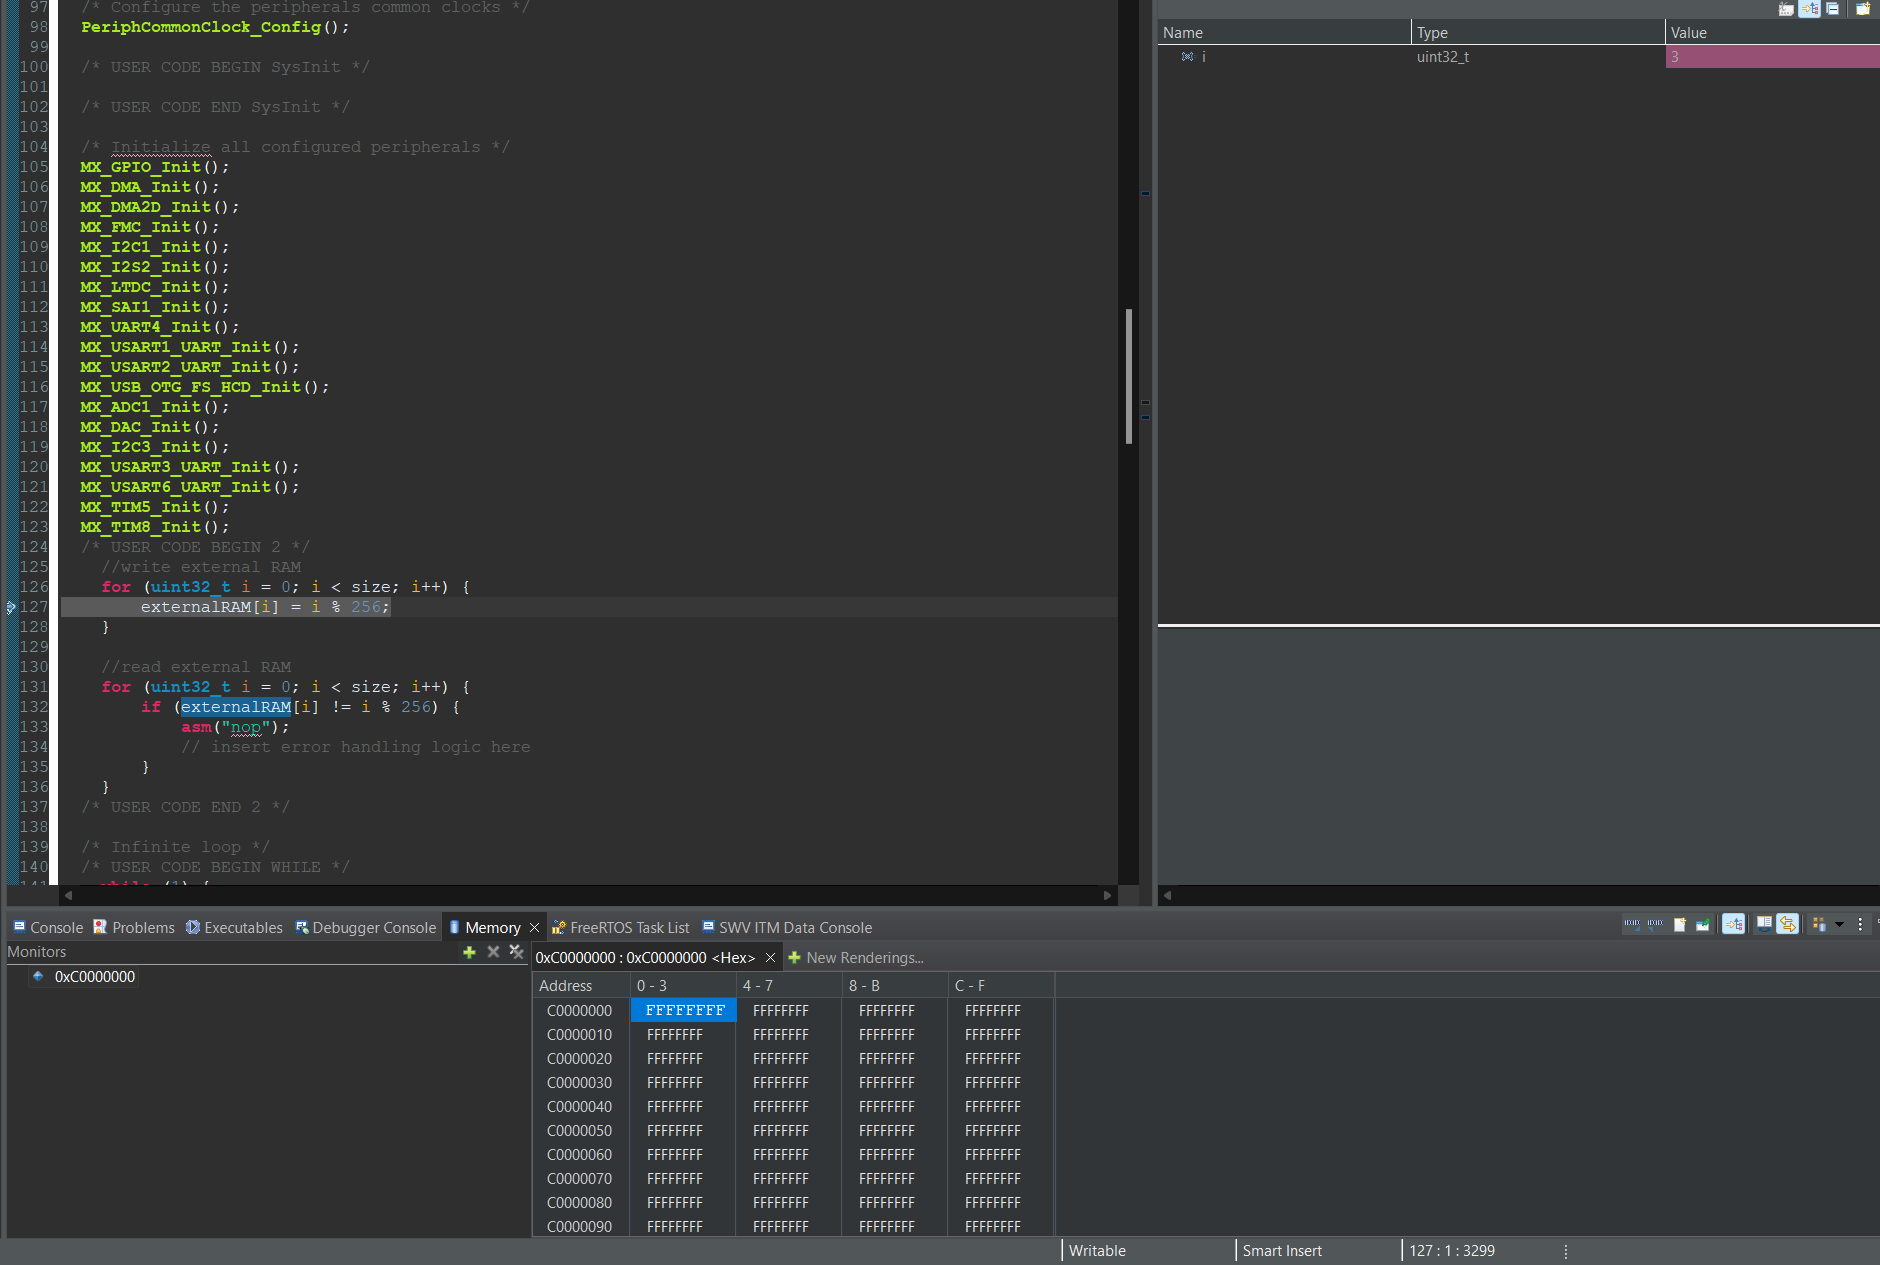Toggle the split pane in Memory view
Screen dimensions: 1880x1265
[x=1764, y=925]
